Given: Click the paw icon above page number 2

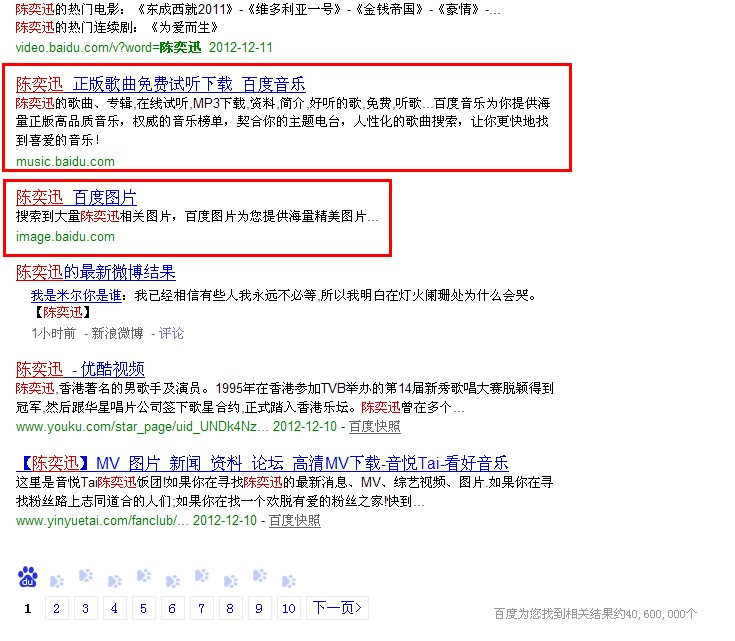Looking at the screenshot, I should pyautogui.click(x=57, y=580).
